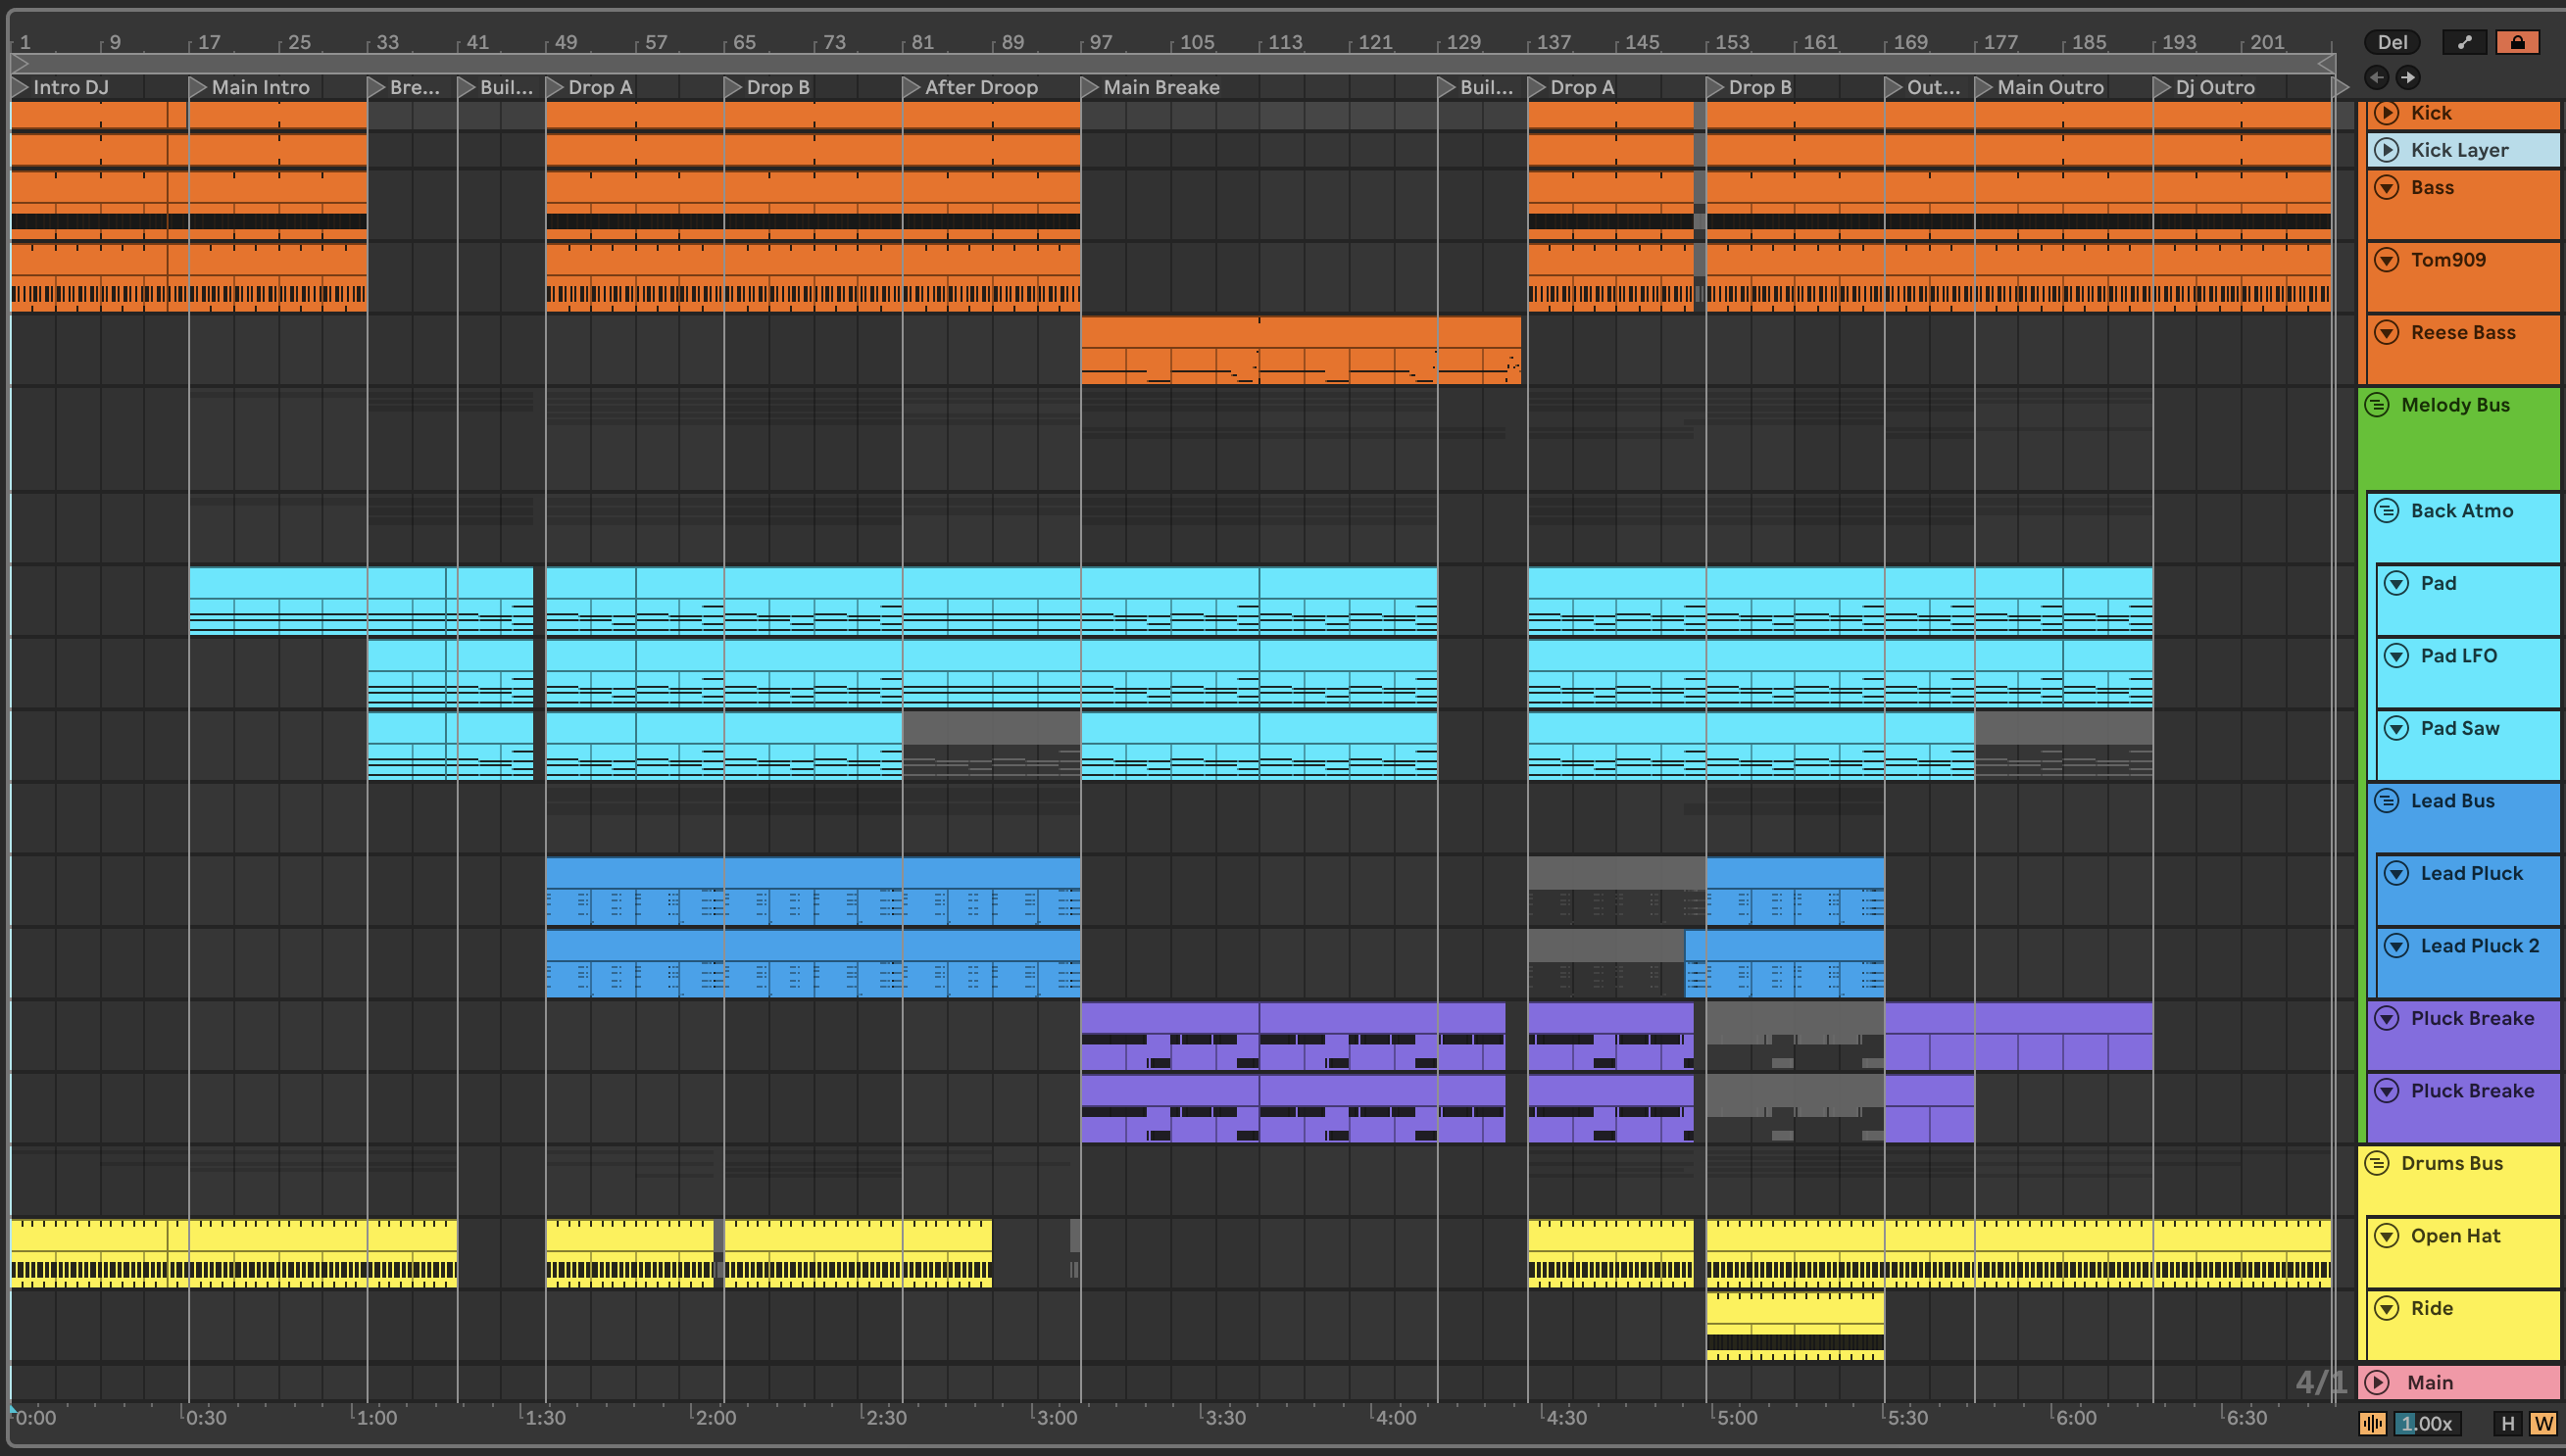Collapse the Lead Pluck track arrow
Viewport: 2566px width, 1456px height.
[x=2397, y=873]
